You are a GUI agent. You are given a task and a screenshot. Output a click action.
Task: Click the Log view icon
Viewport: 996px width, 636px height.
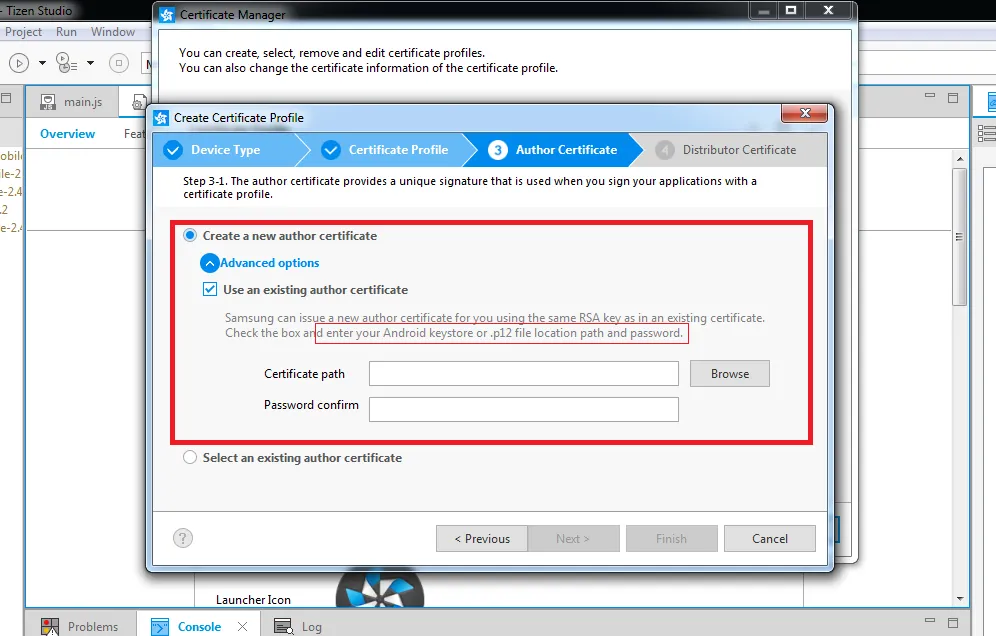coord(283,626)
